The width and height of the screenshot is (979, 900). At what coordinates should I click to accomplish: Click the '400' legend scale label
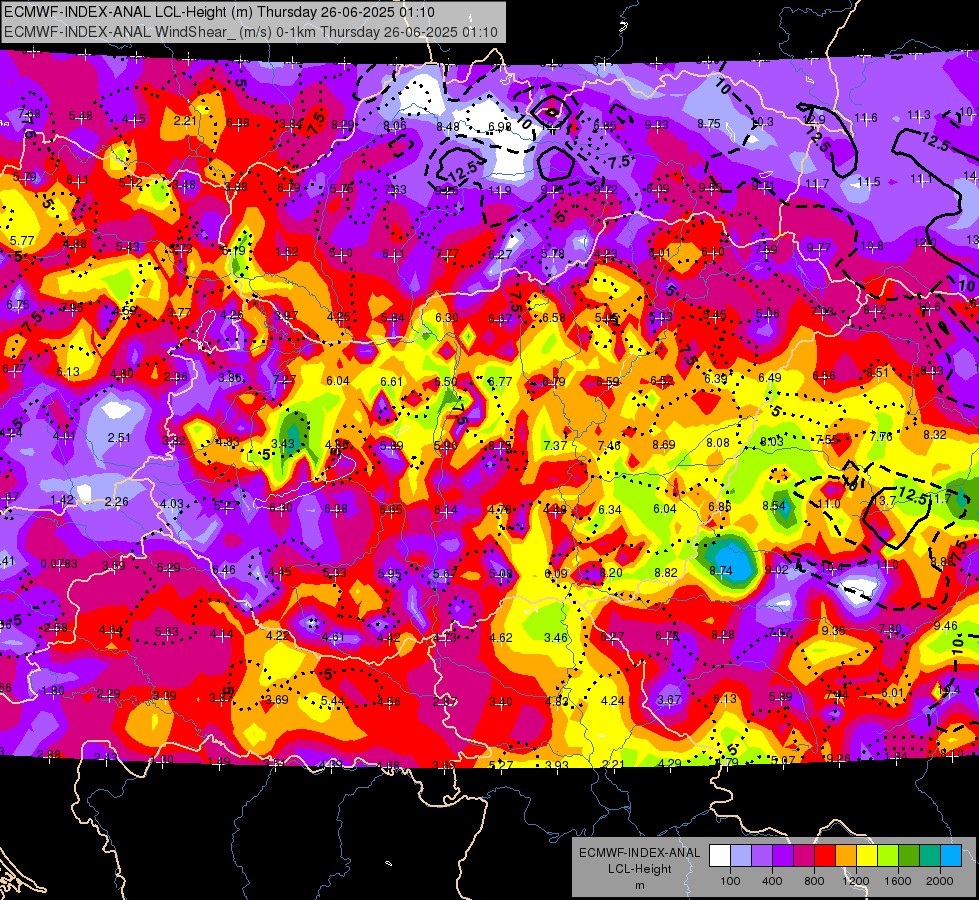pos(772,881)
